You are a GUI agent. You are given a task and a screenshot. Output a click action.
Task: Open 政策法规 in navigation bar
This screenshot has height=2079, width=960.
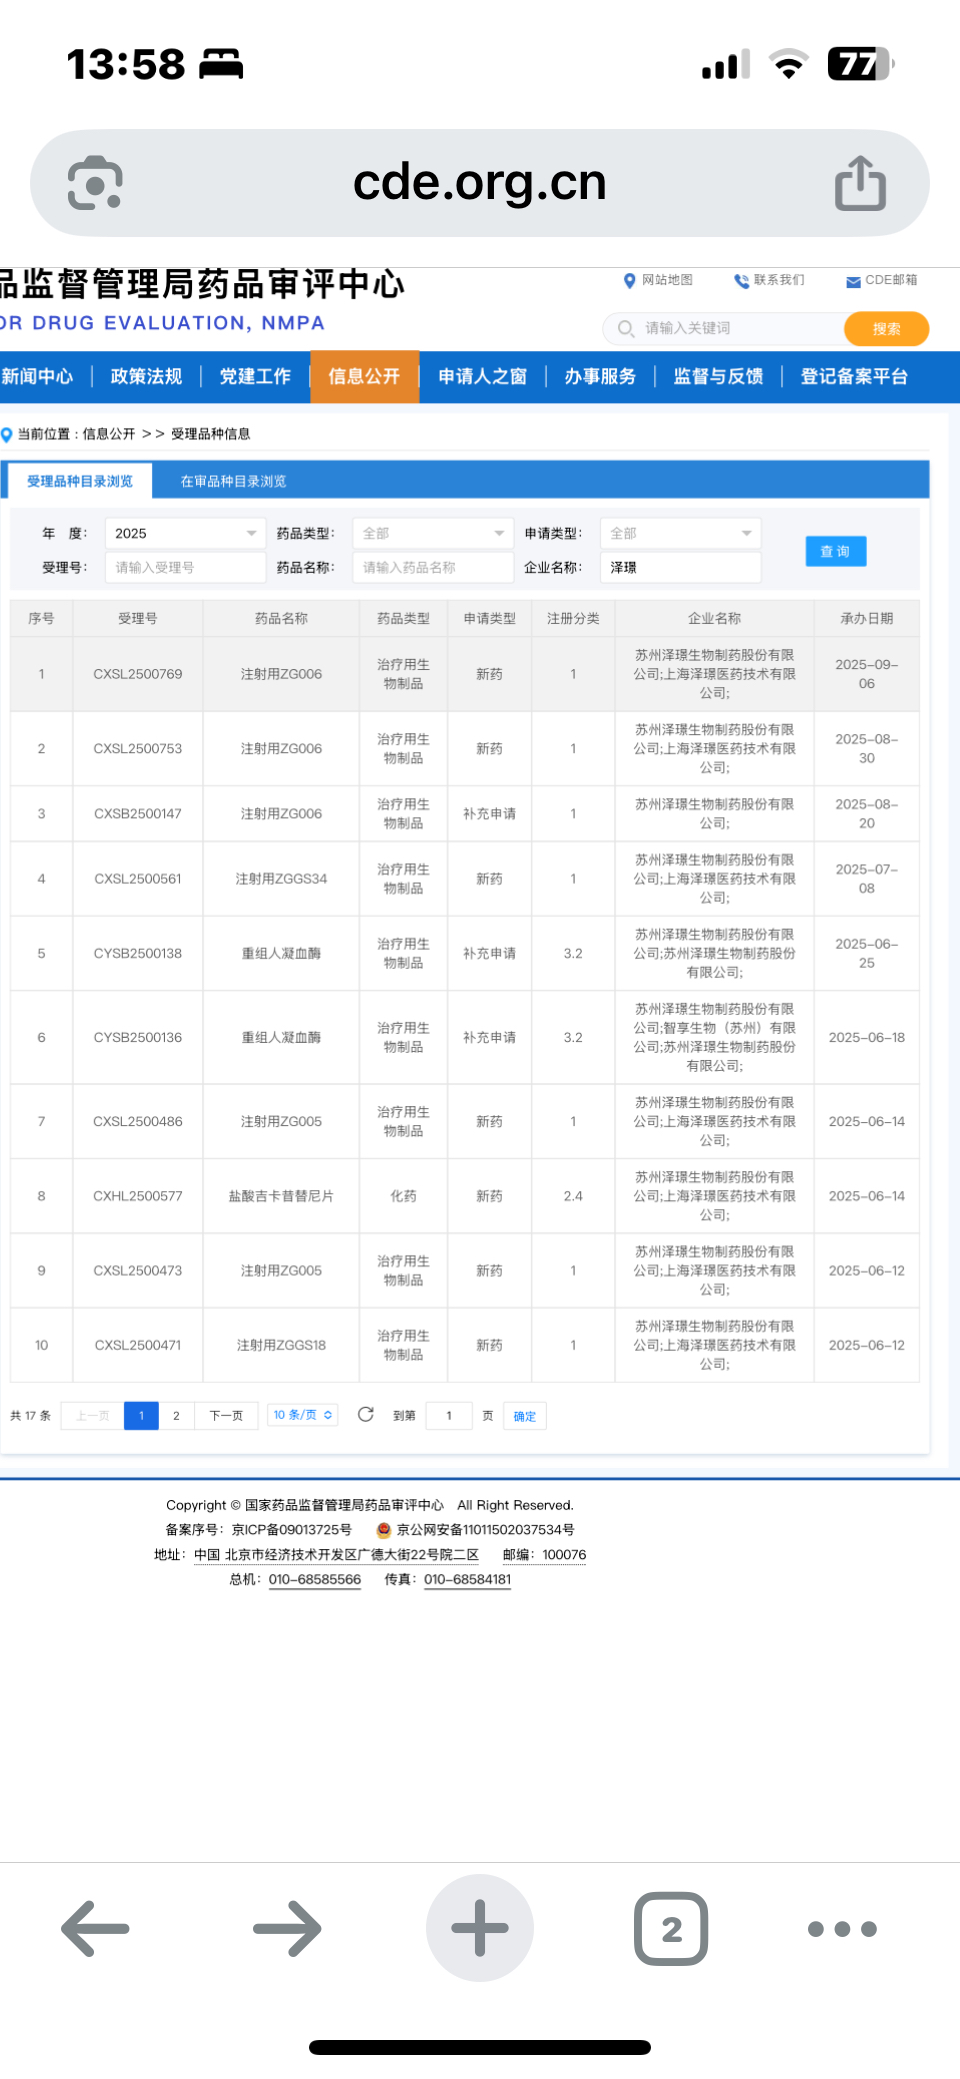pyautogui.click(x=146, y=376)
